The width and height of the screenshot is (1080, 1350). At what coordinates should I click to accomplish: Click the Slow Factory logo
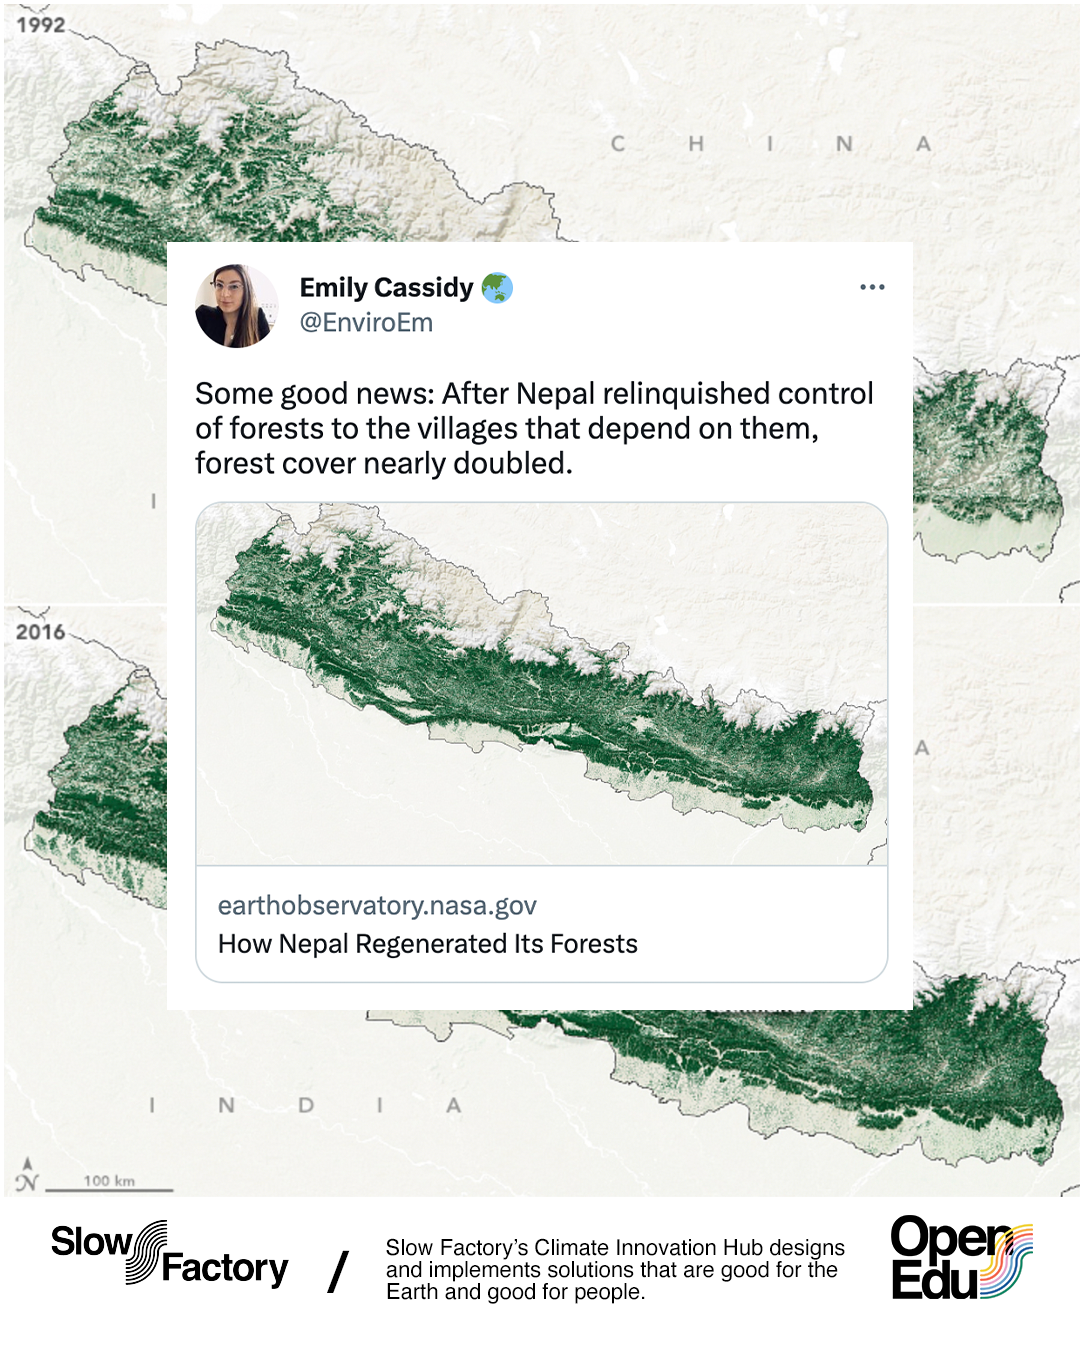pyautogui.click(x=170, y=1254)
